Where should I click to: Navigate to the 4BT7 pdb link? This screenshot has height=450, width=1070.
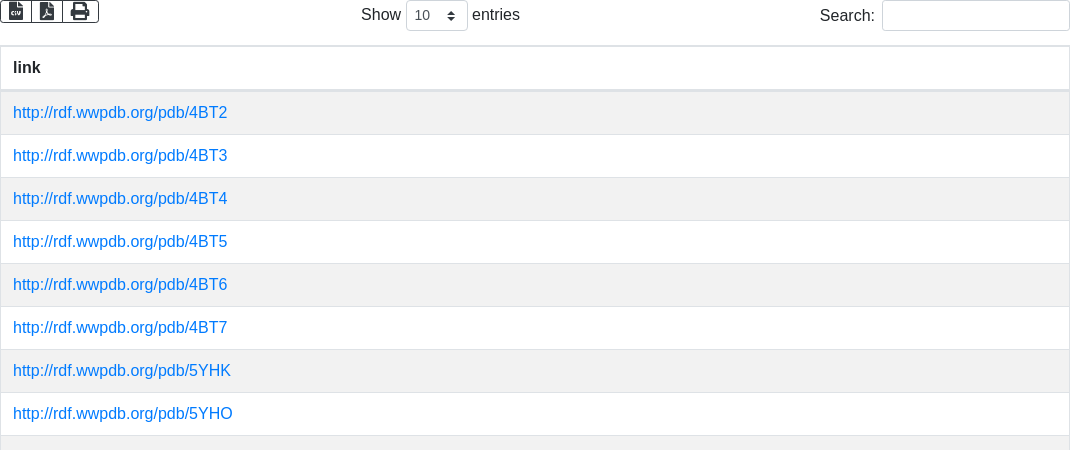[120, 328]
